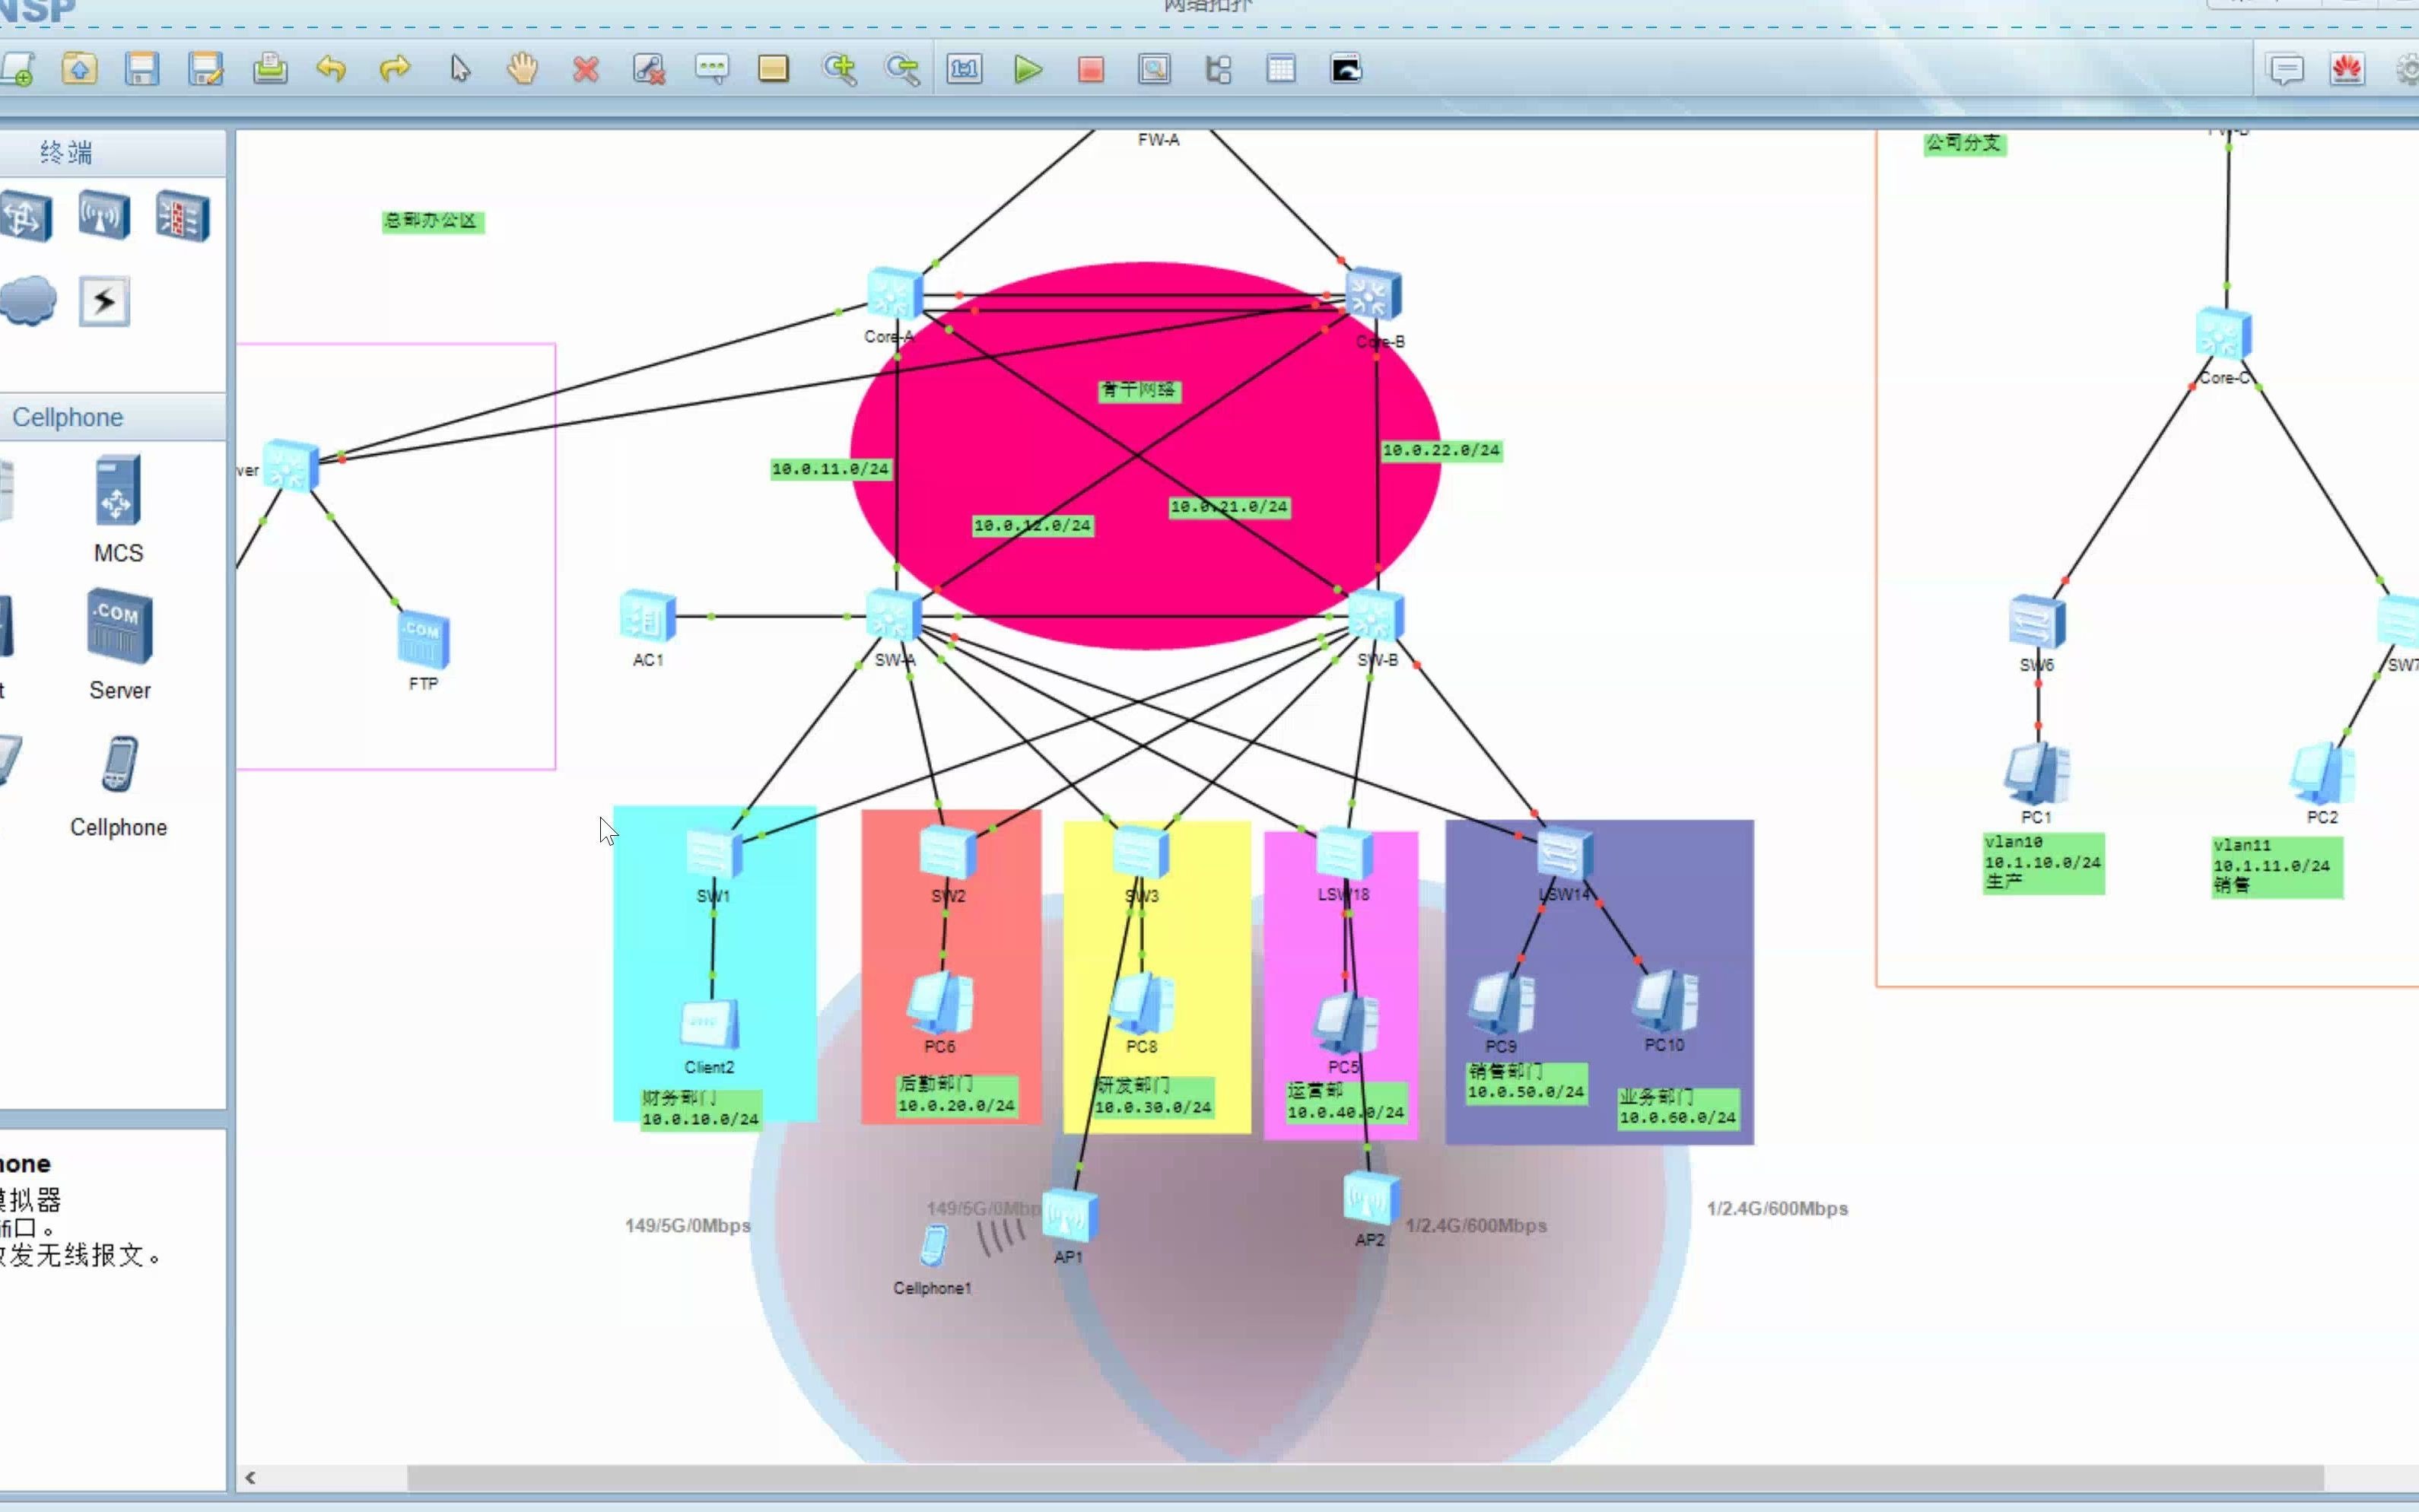Click the horizontal scrollbar left arrow
Screen dimensions: 2419x1512
click(x=250, y=1478)
